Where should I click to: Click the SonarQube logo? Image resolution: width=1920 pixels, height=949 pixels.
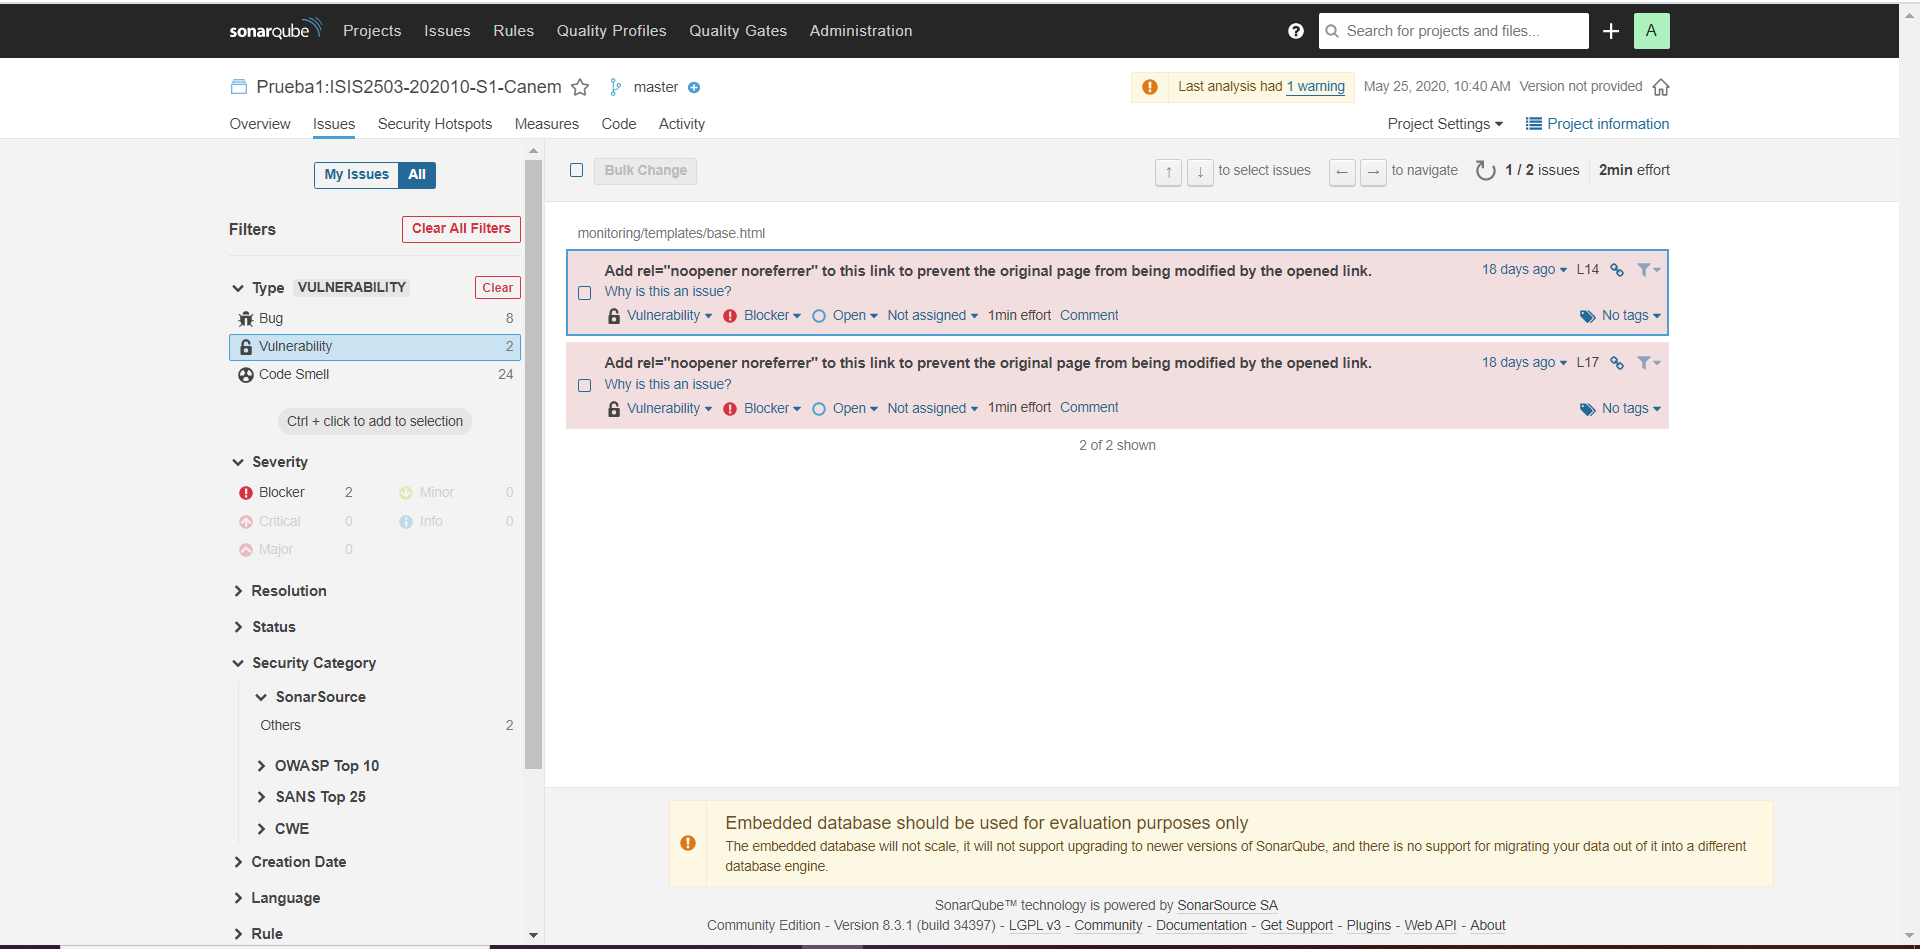(275, 30)
